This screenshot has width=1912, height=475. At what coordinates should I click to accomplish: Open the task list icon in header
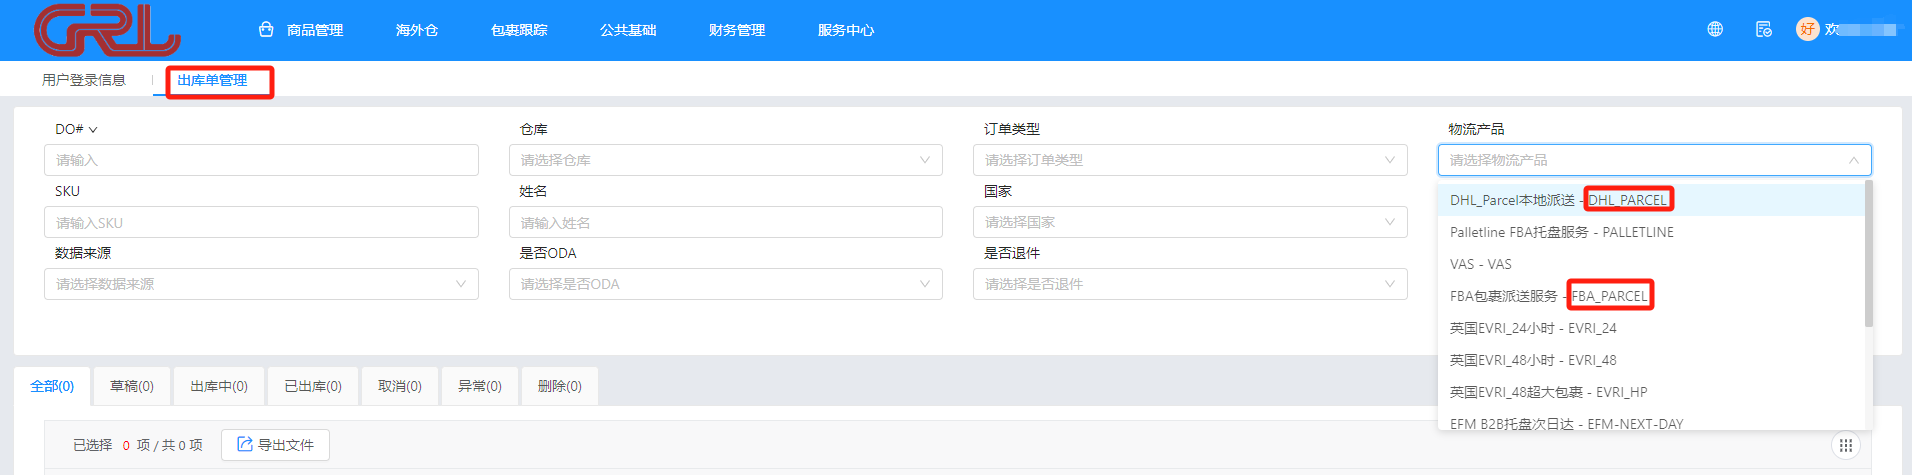click(1763, 29)
